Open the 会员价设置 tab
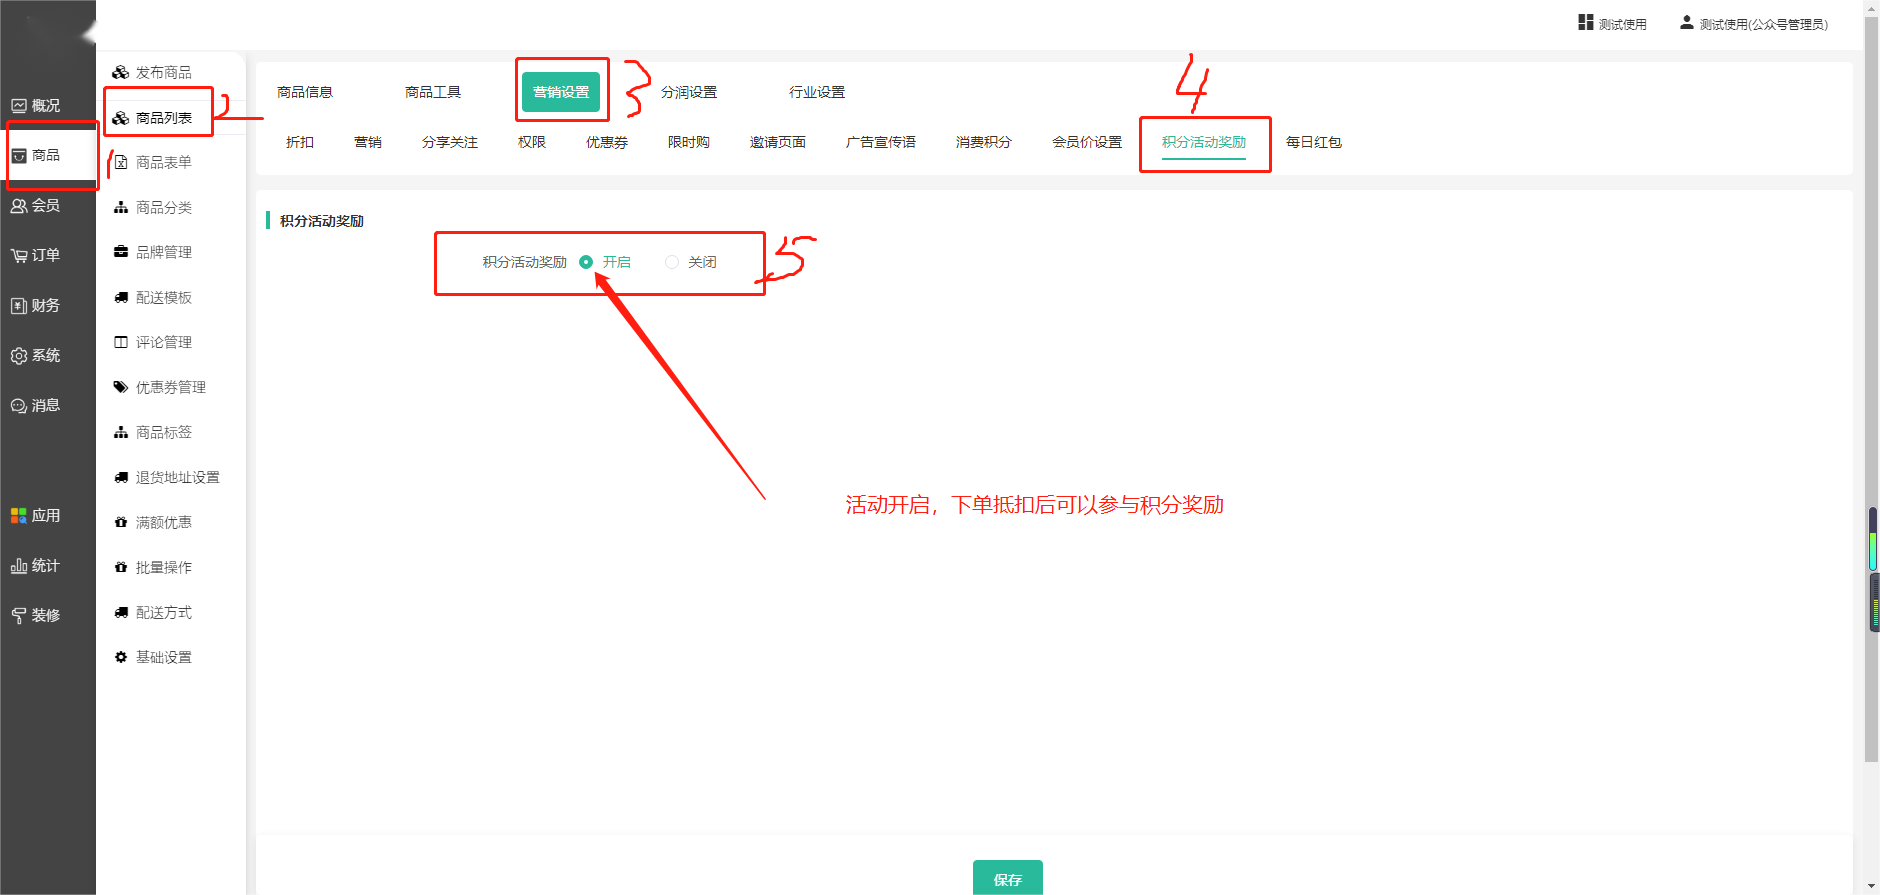 click(1086, 142)
